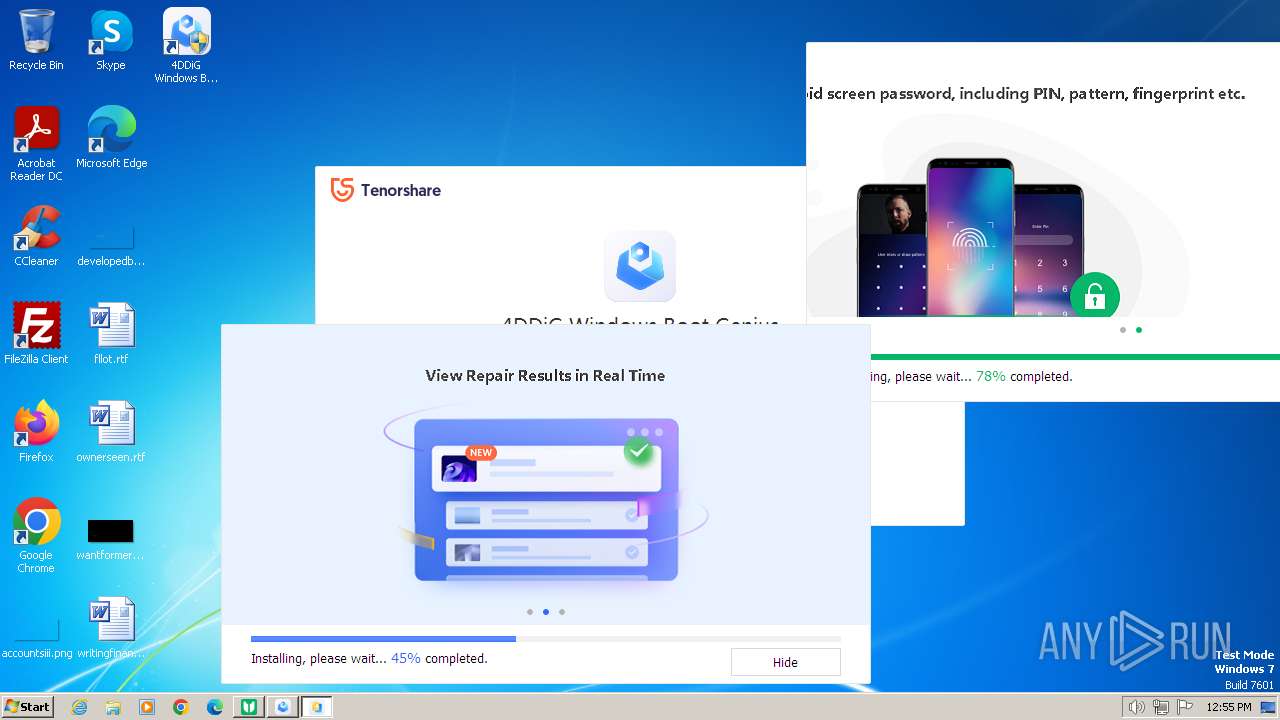Select the ownerseen.rtf document
Screen dimensions: 1280x720
coord(111,432)
